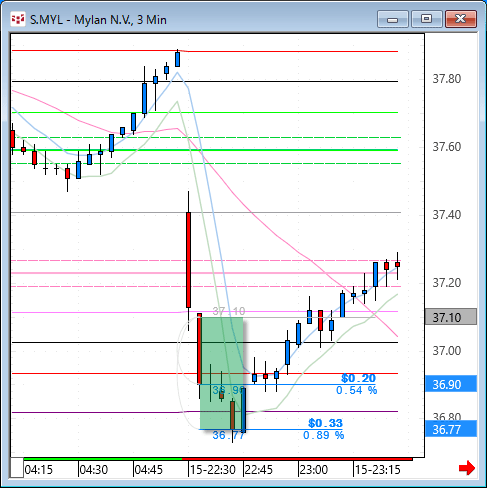Viewport: 487px width, 488px height.
Task: Click the 36.90 blue price marker
Action: pyautogui.click(x=451, y=384)
